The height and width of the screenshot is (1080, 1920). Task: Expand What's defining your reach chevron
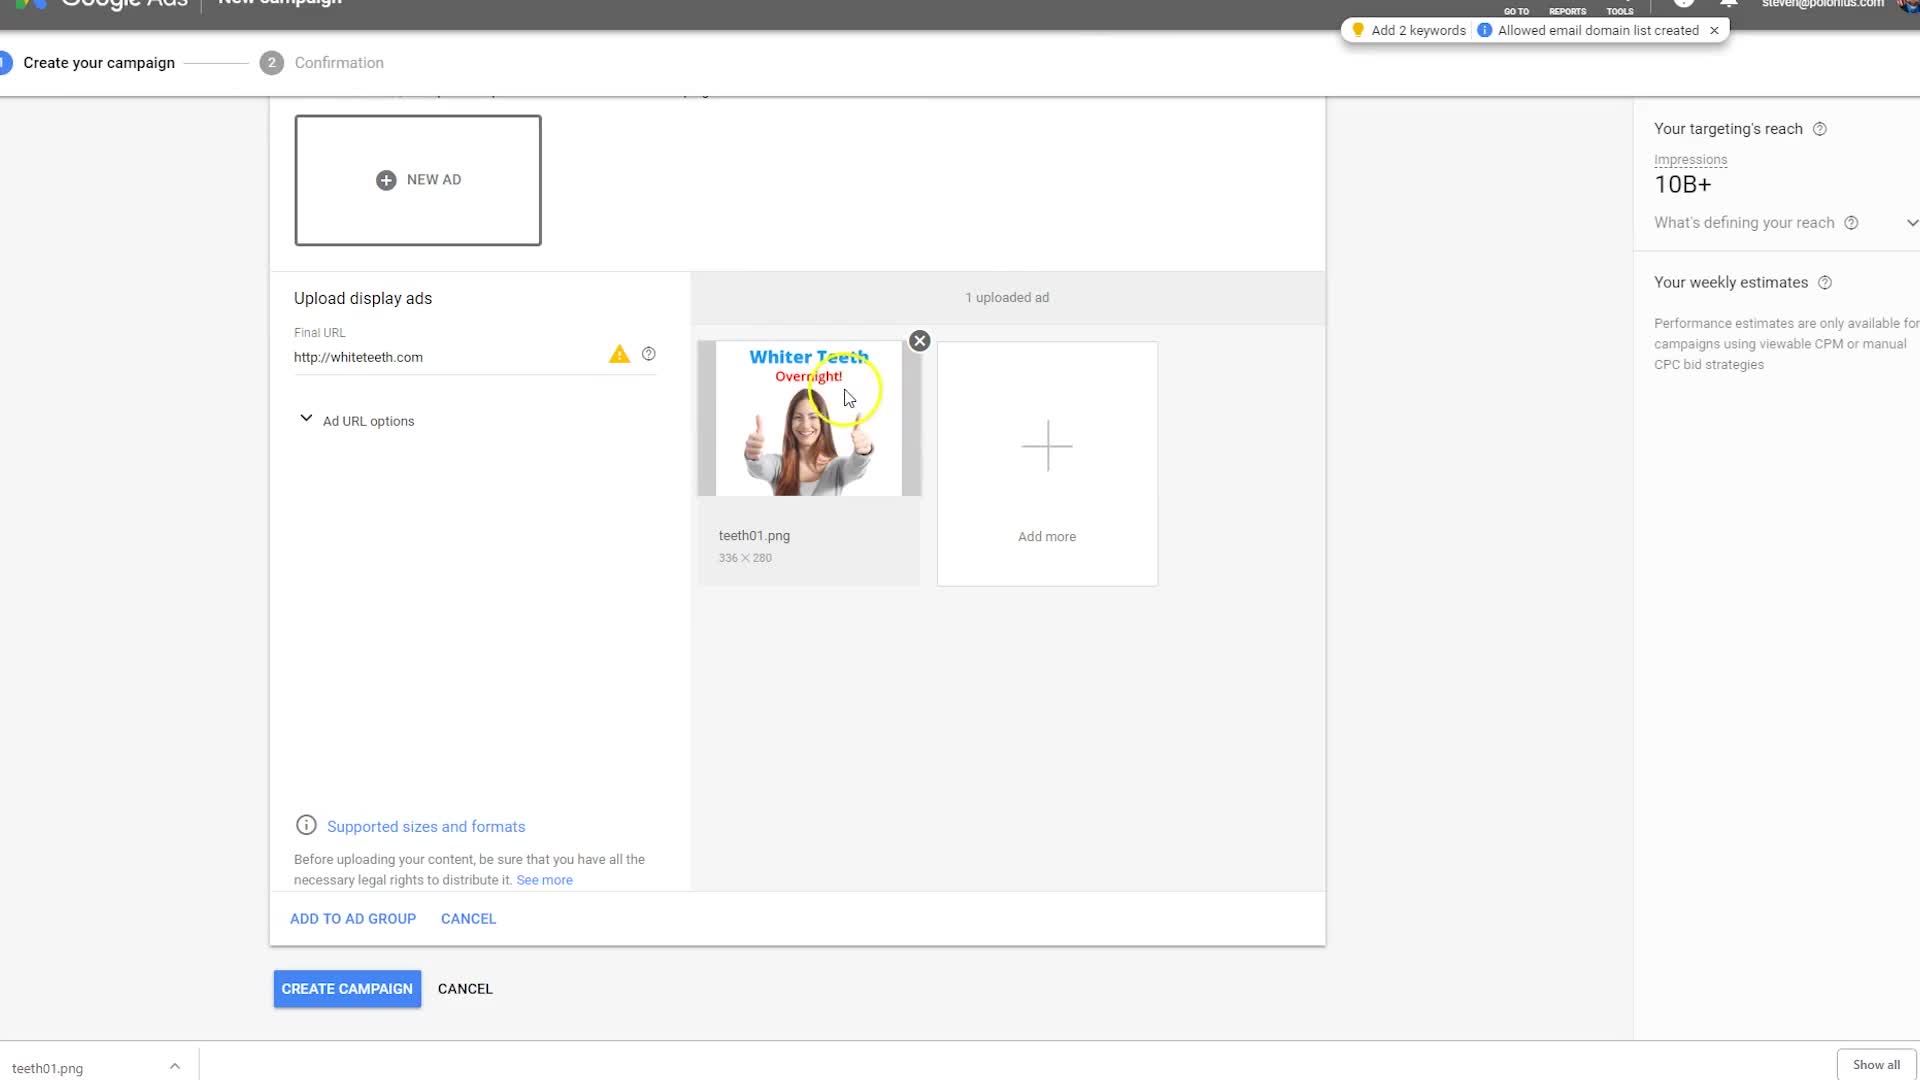pyautogui.click(x=1911, y=223)
